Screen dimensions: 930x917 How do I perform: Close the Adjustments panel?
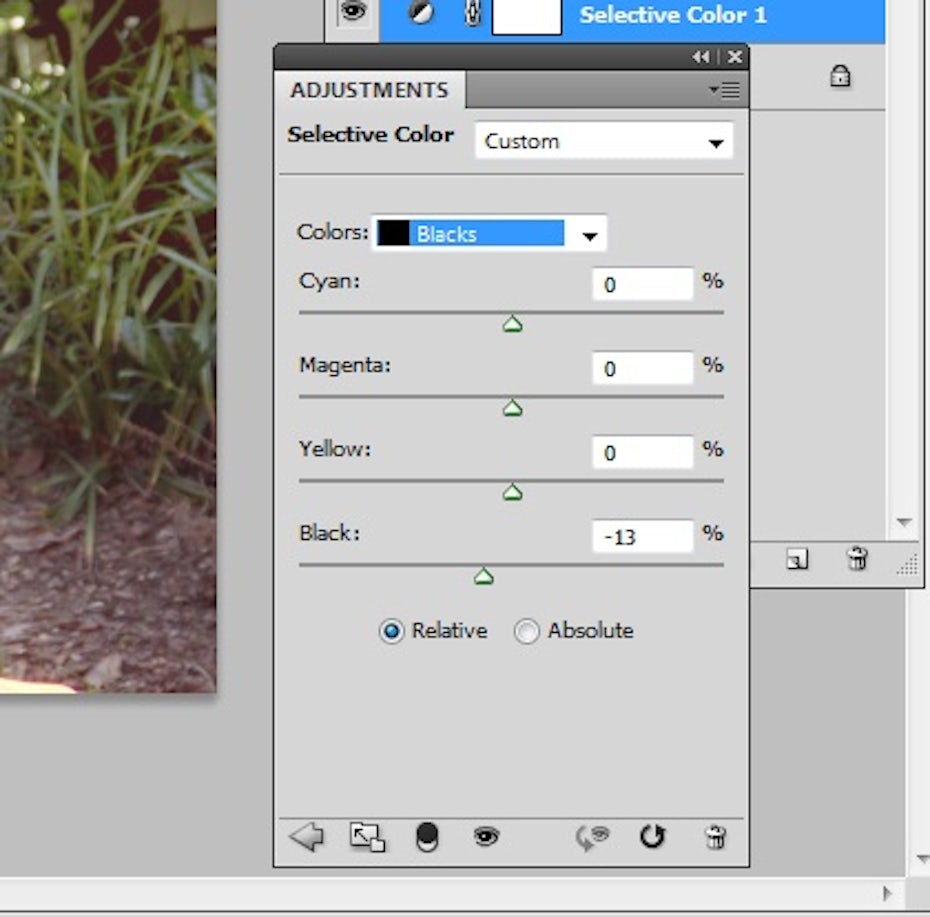(734, 57)
